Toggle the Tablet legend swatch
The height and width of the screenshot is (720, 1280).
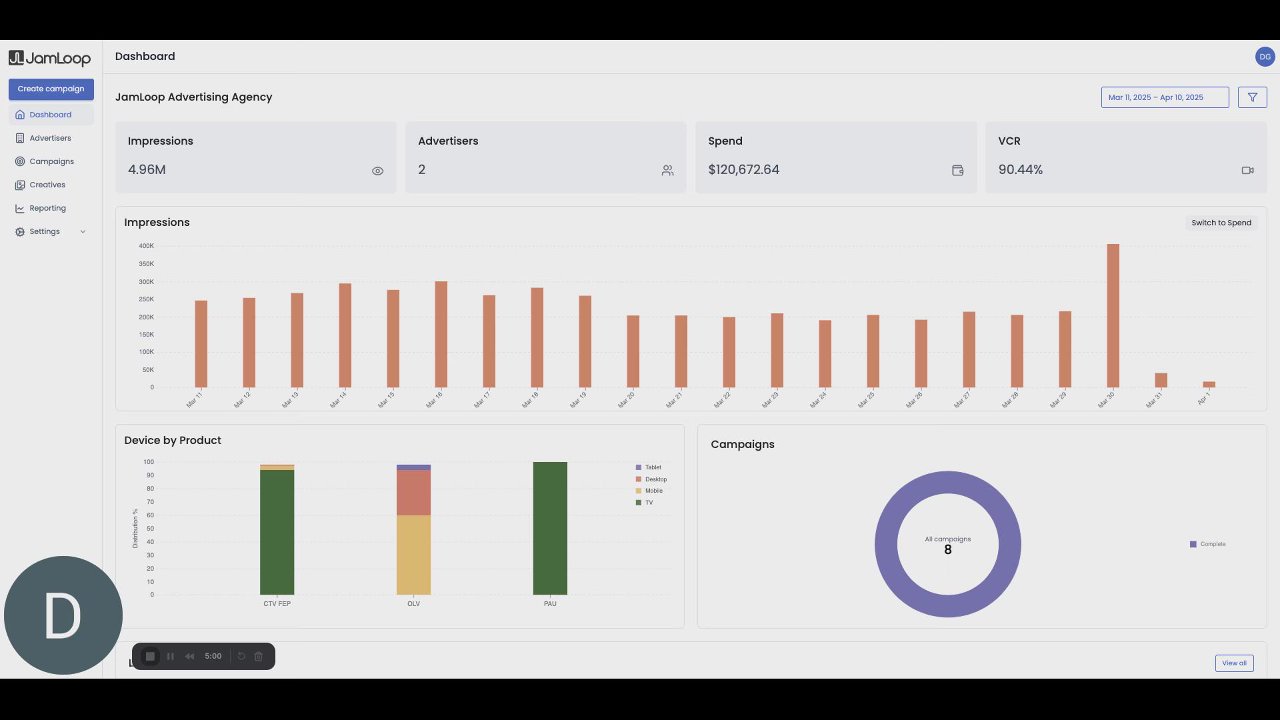[639, 467]
